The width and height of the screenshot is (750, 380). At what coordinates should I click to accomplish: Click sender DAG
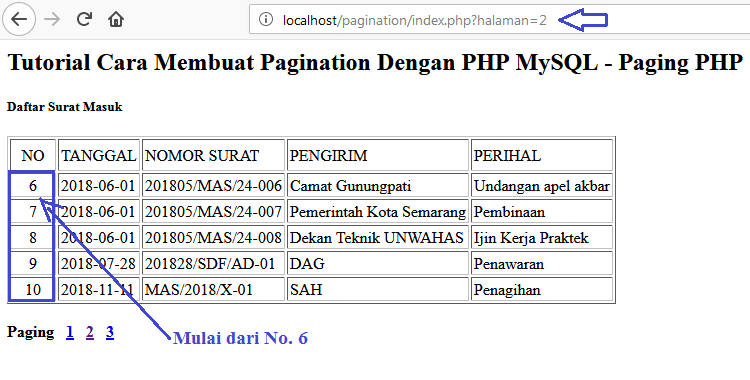click(x=378, y=264)
